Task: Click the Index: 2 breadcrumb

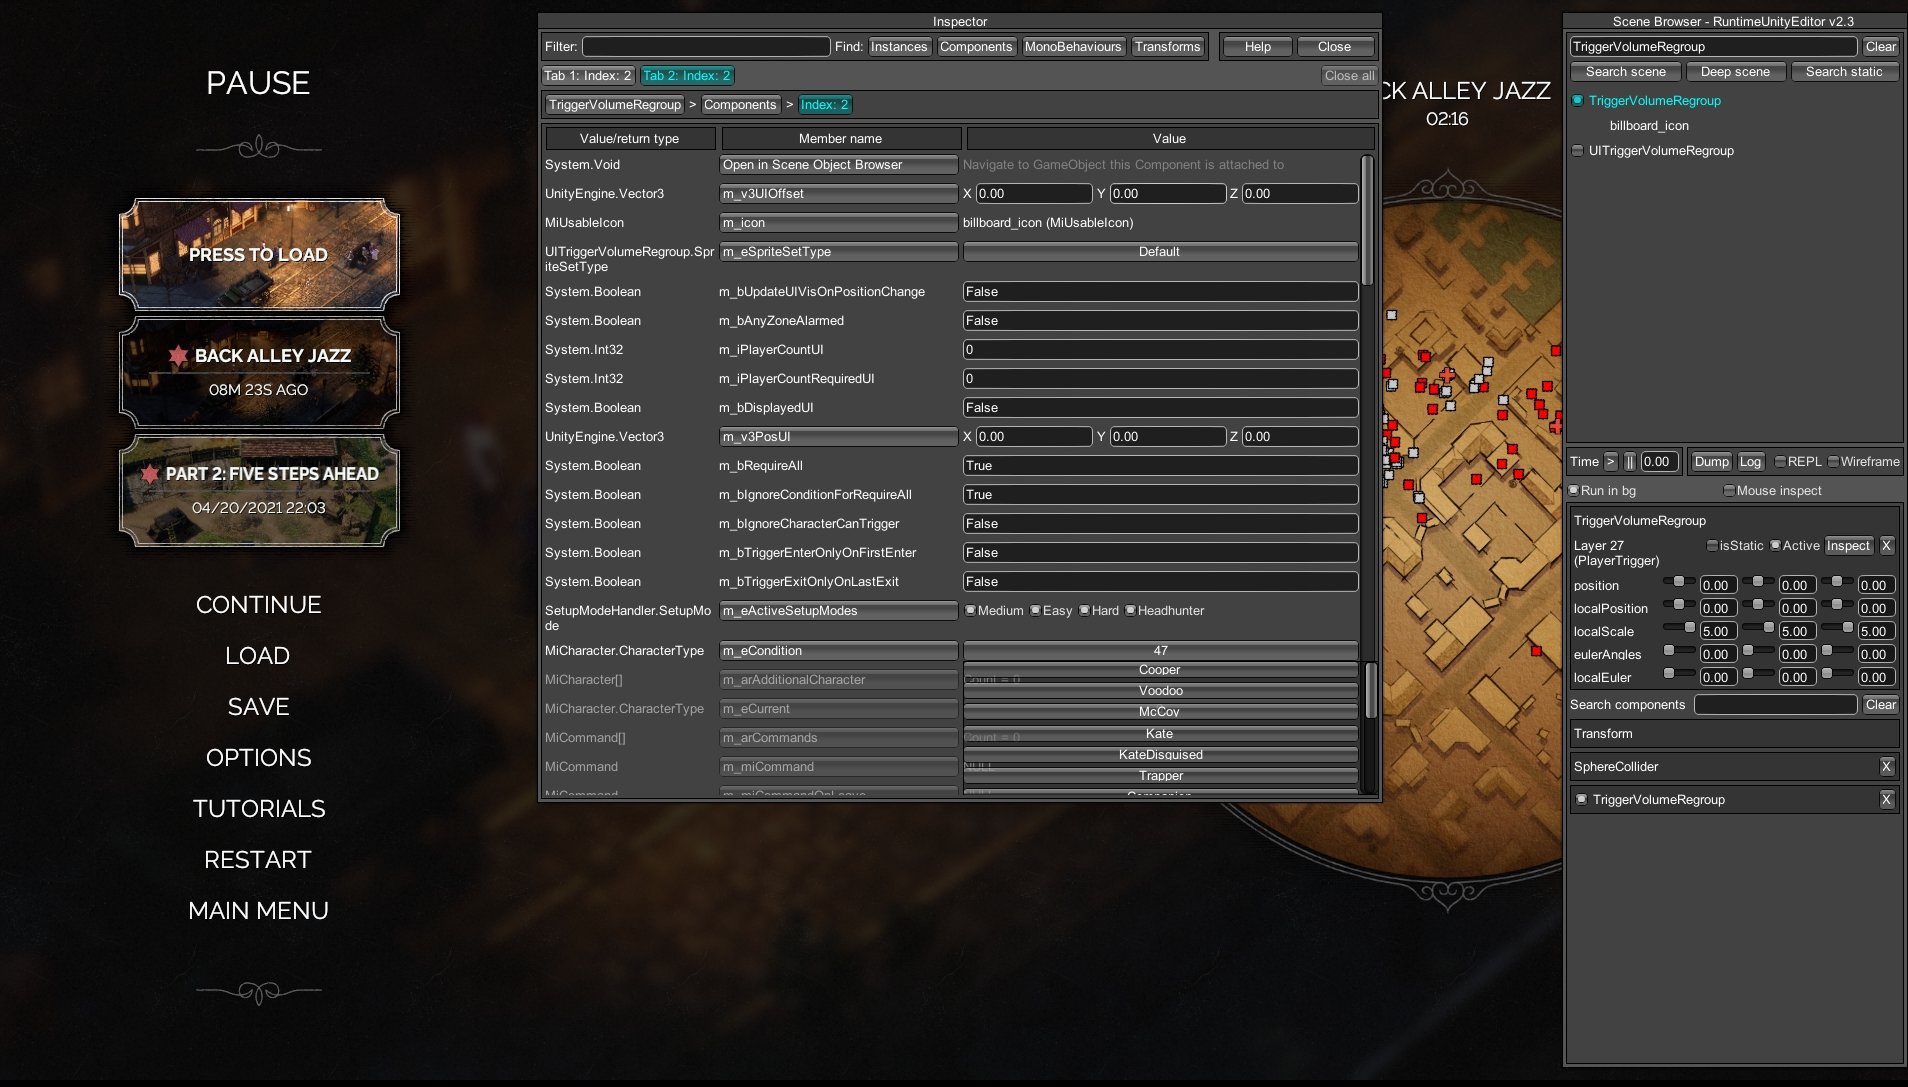Action: click(825, 104)
